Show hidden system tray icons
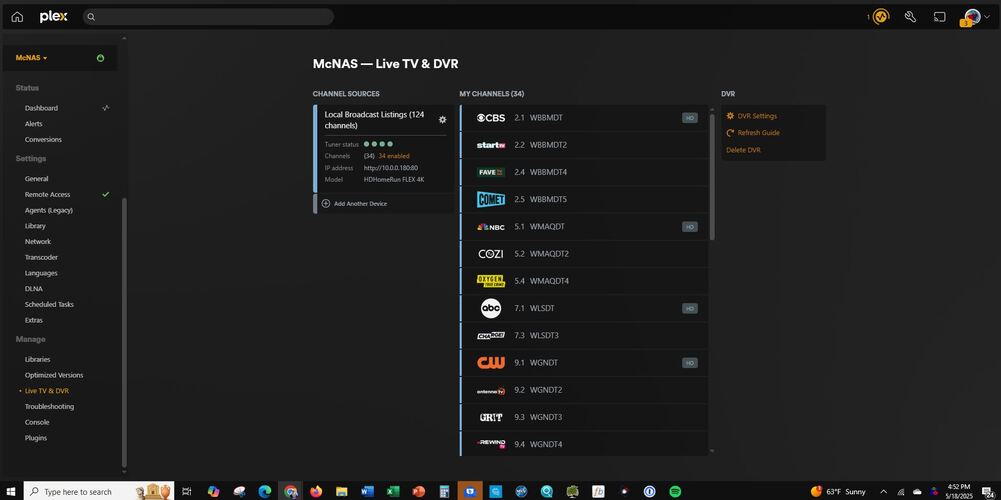This screenshot has height=500, width=1001. [884, 491]
